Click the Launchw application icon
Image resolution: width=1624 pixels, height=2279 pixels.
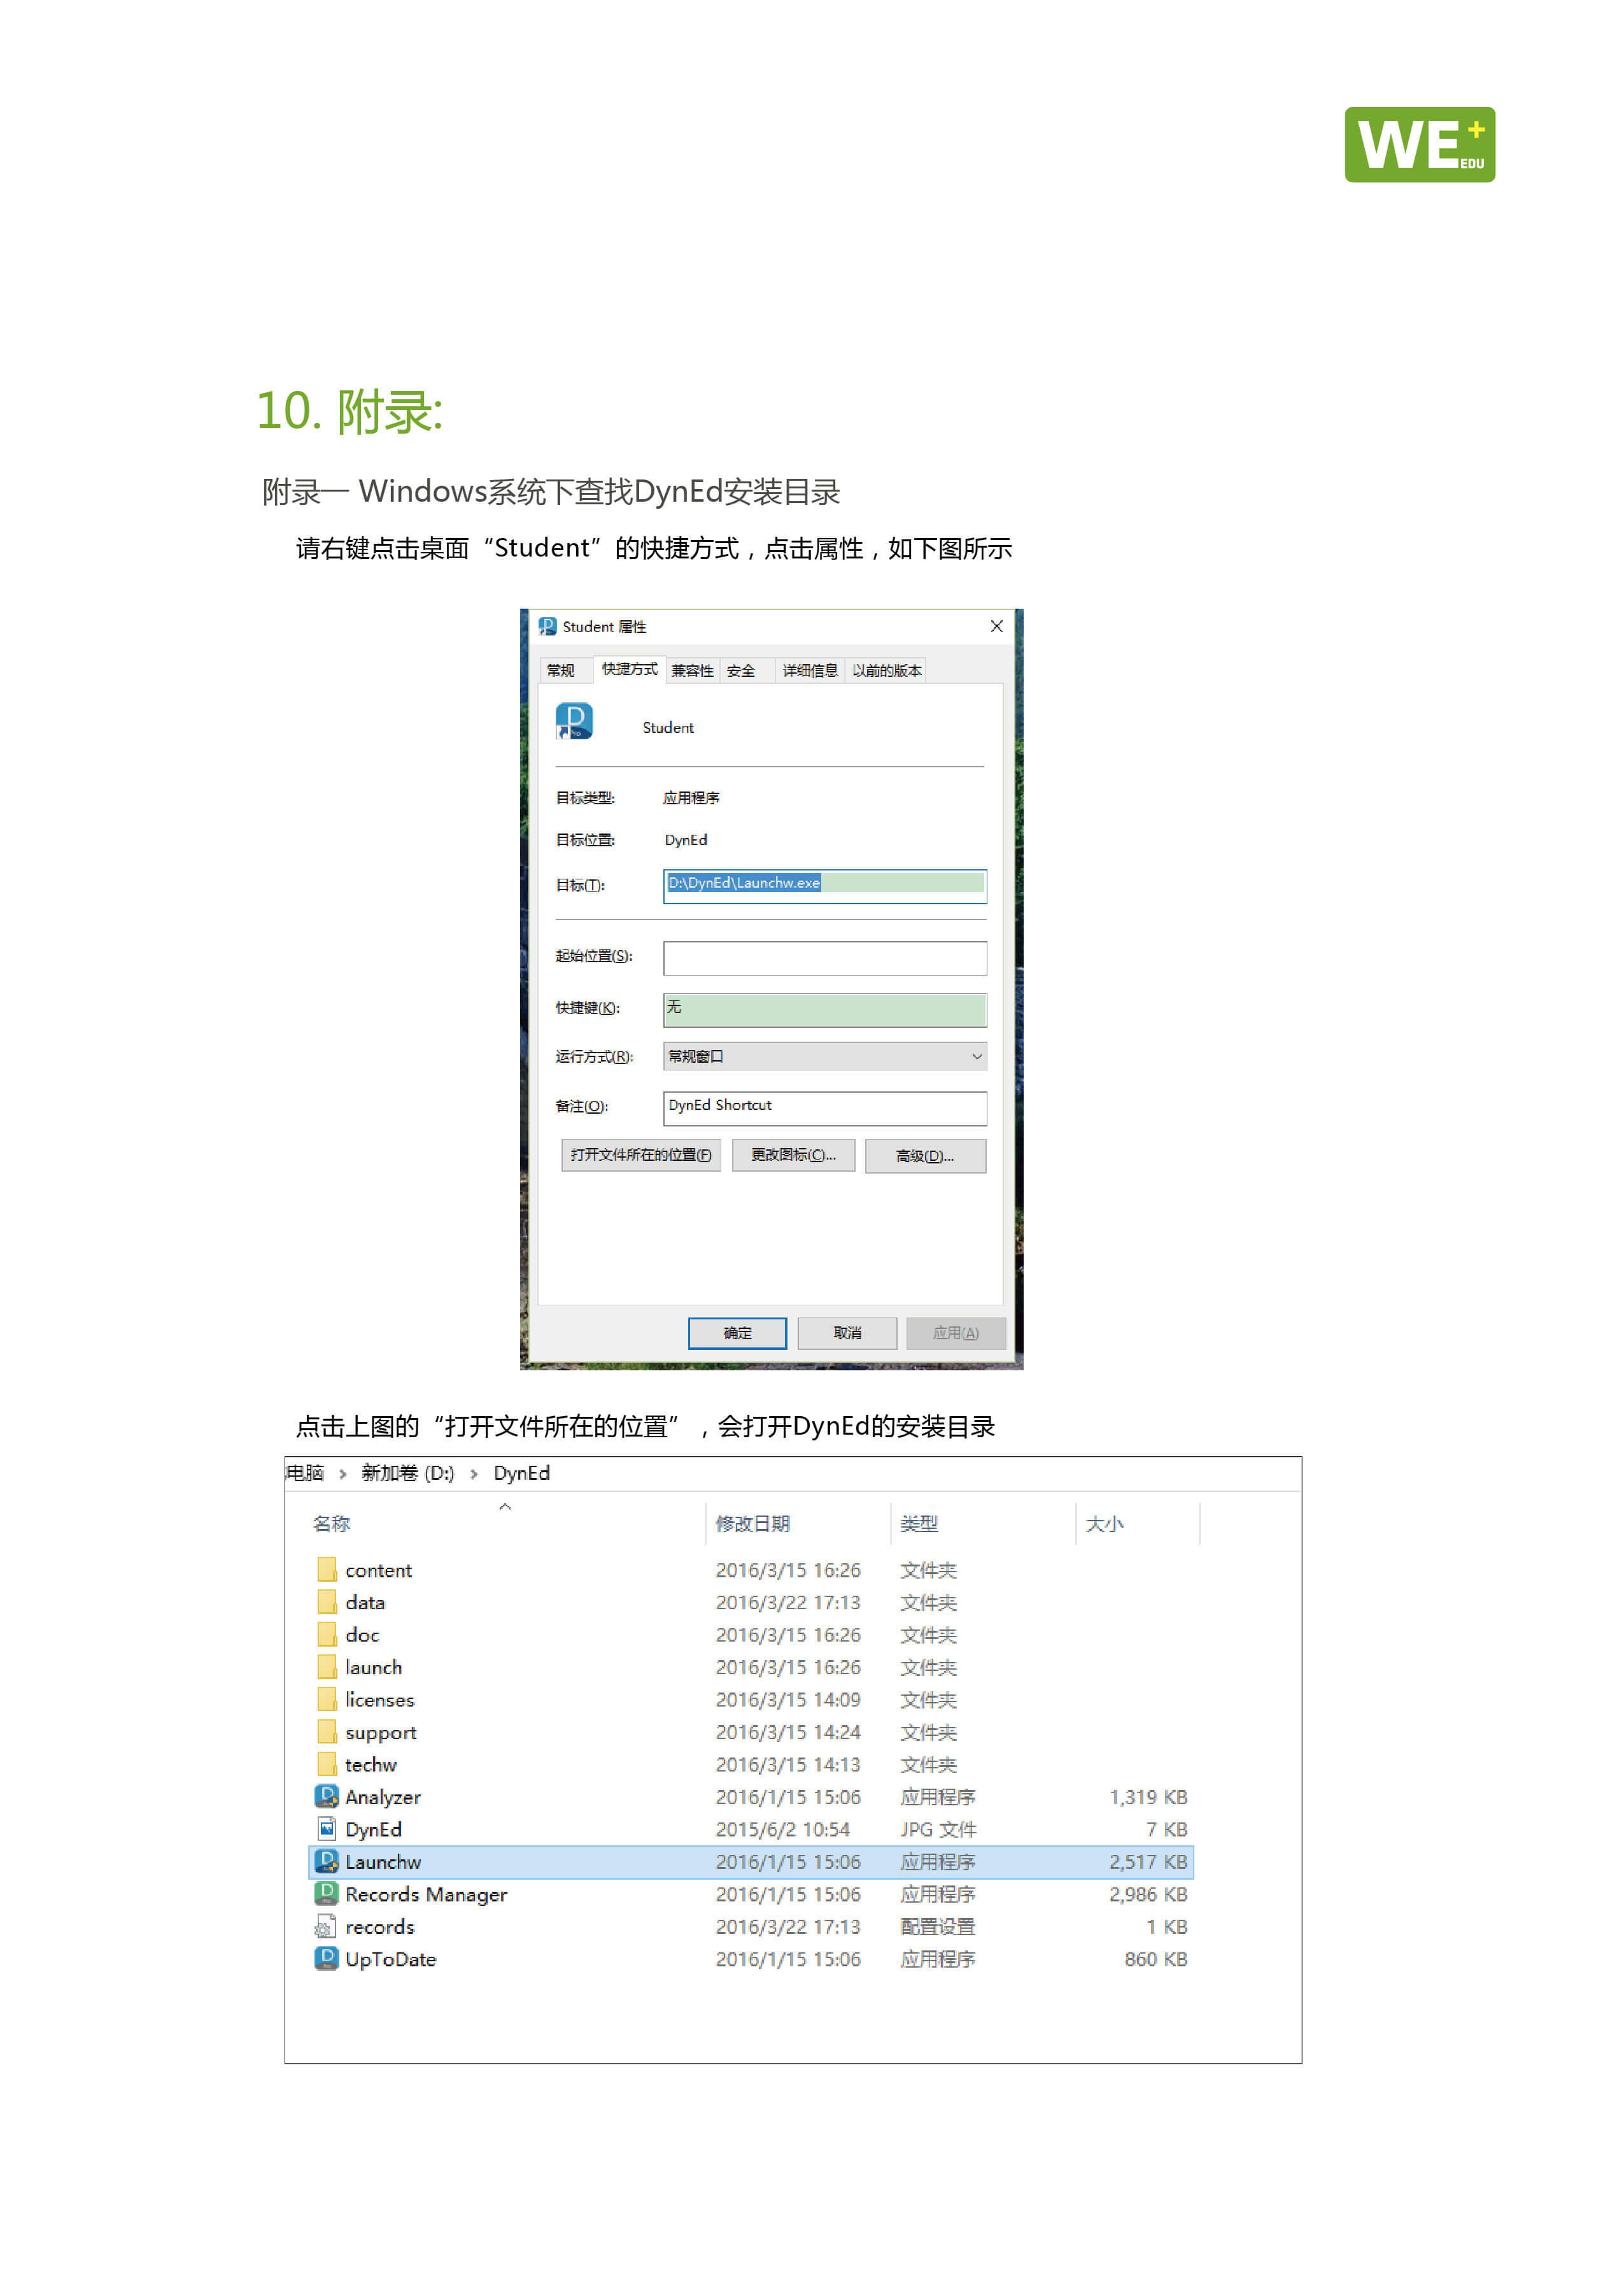point(326,1861)
